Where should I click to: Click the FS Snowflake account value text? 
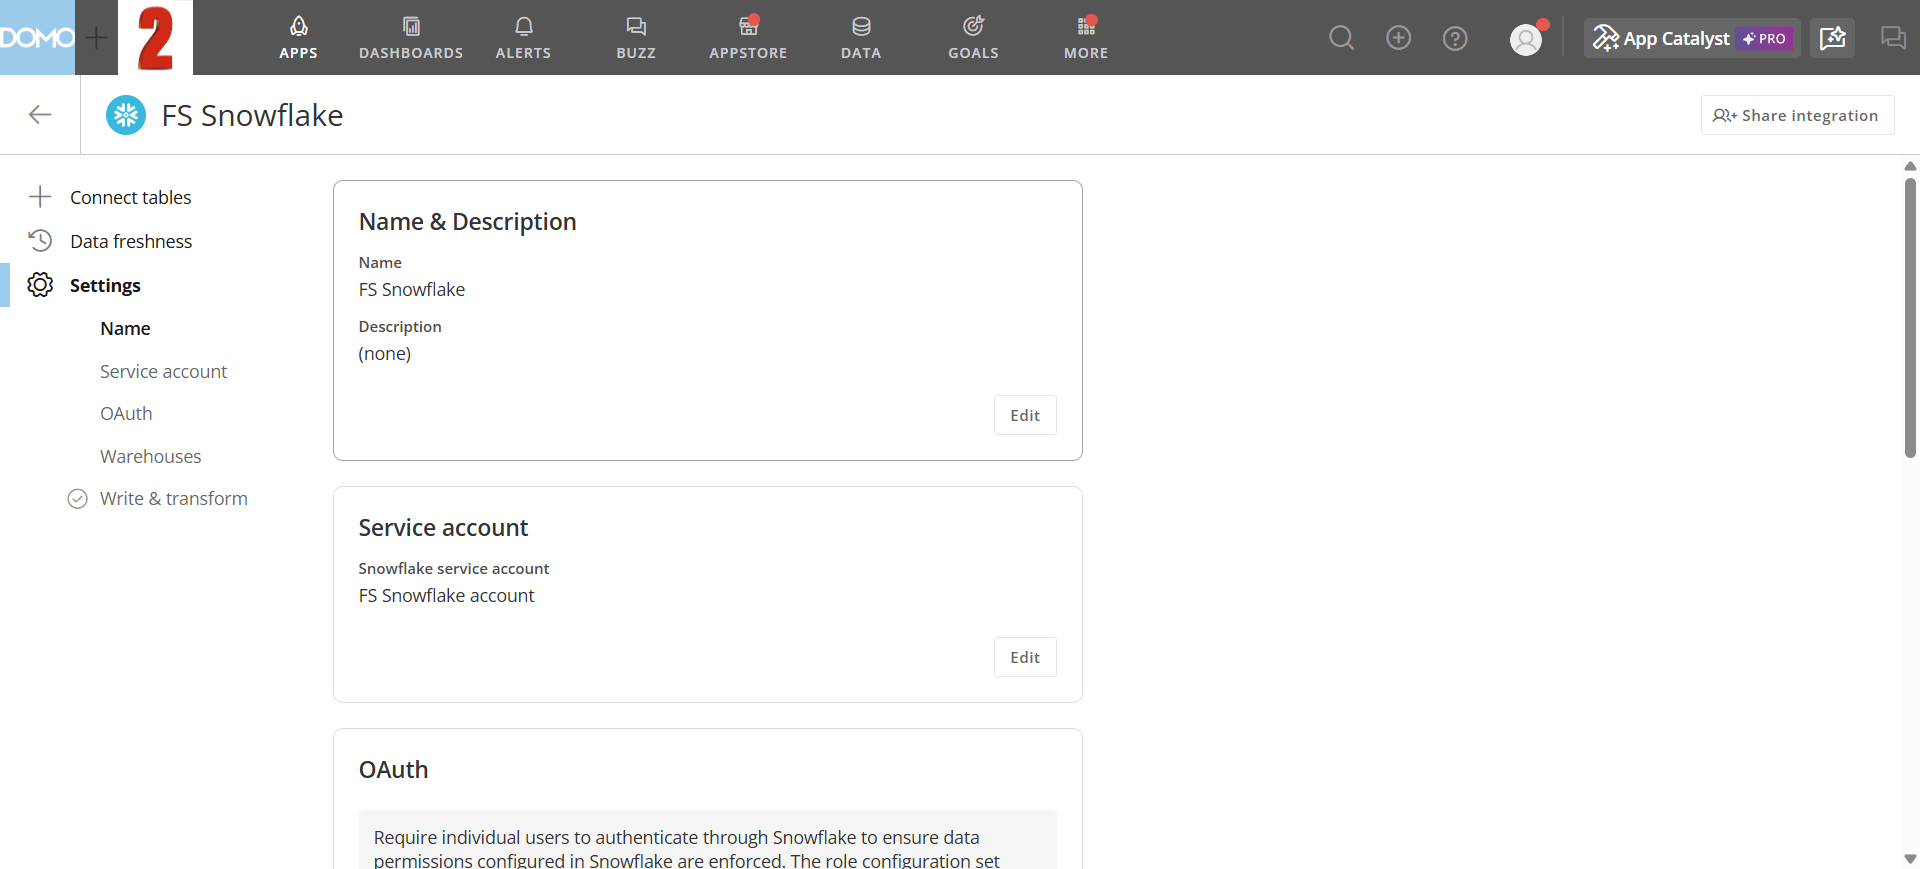coord(446,595)
